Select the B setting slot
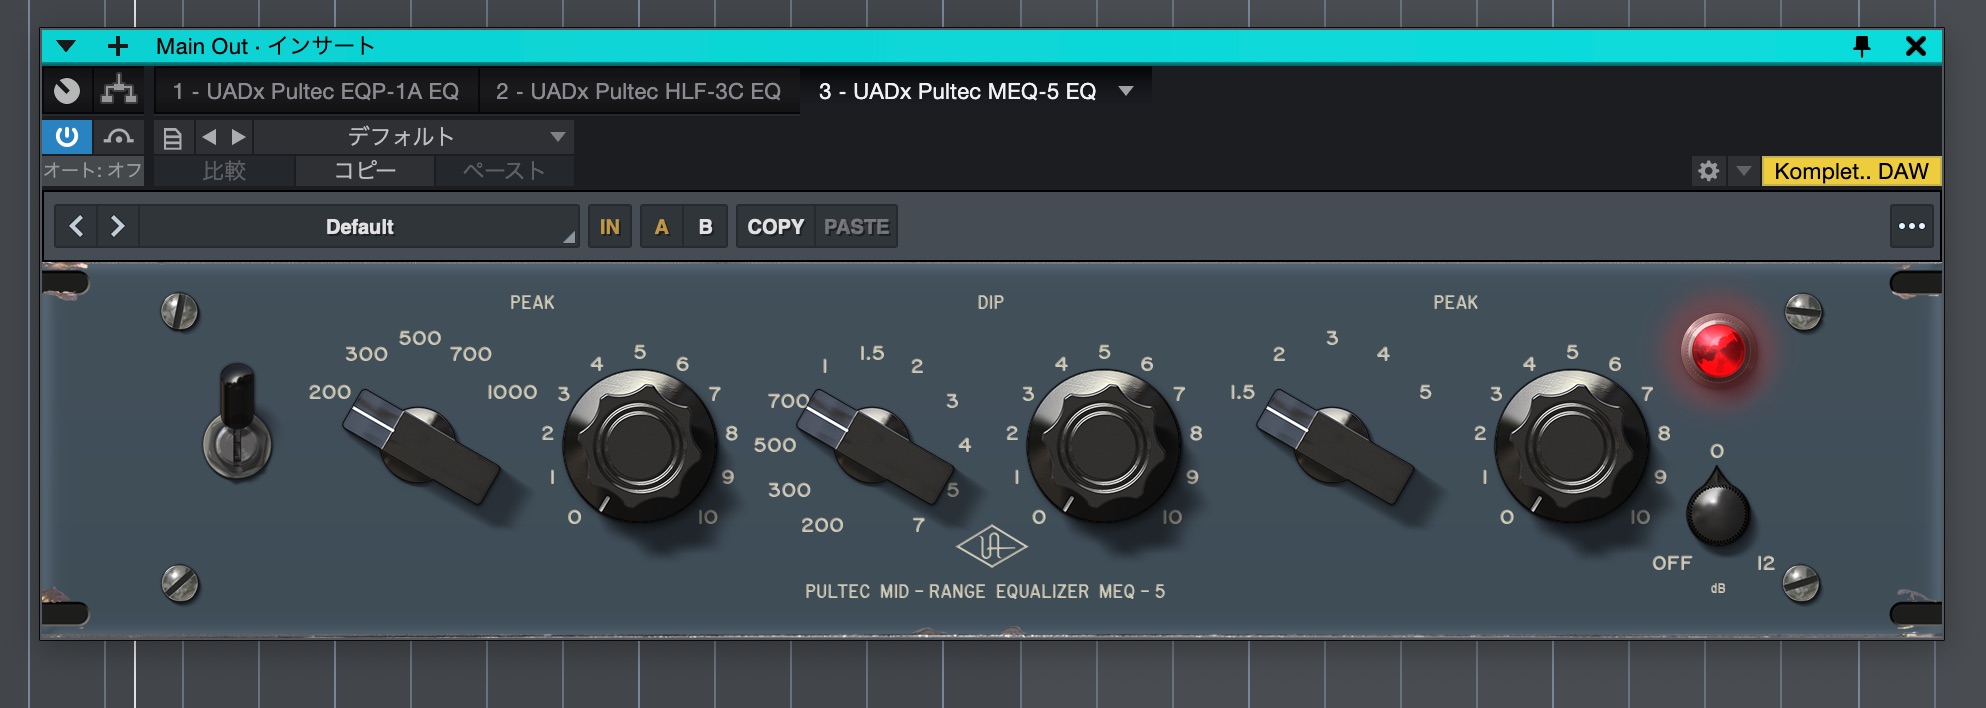1986x708 pixels. [705, 226]
